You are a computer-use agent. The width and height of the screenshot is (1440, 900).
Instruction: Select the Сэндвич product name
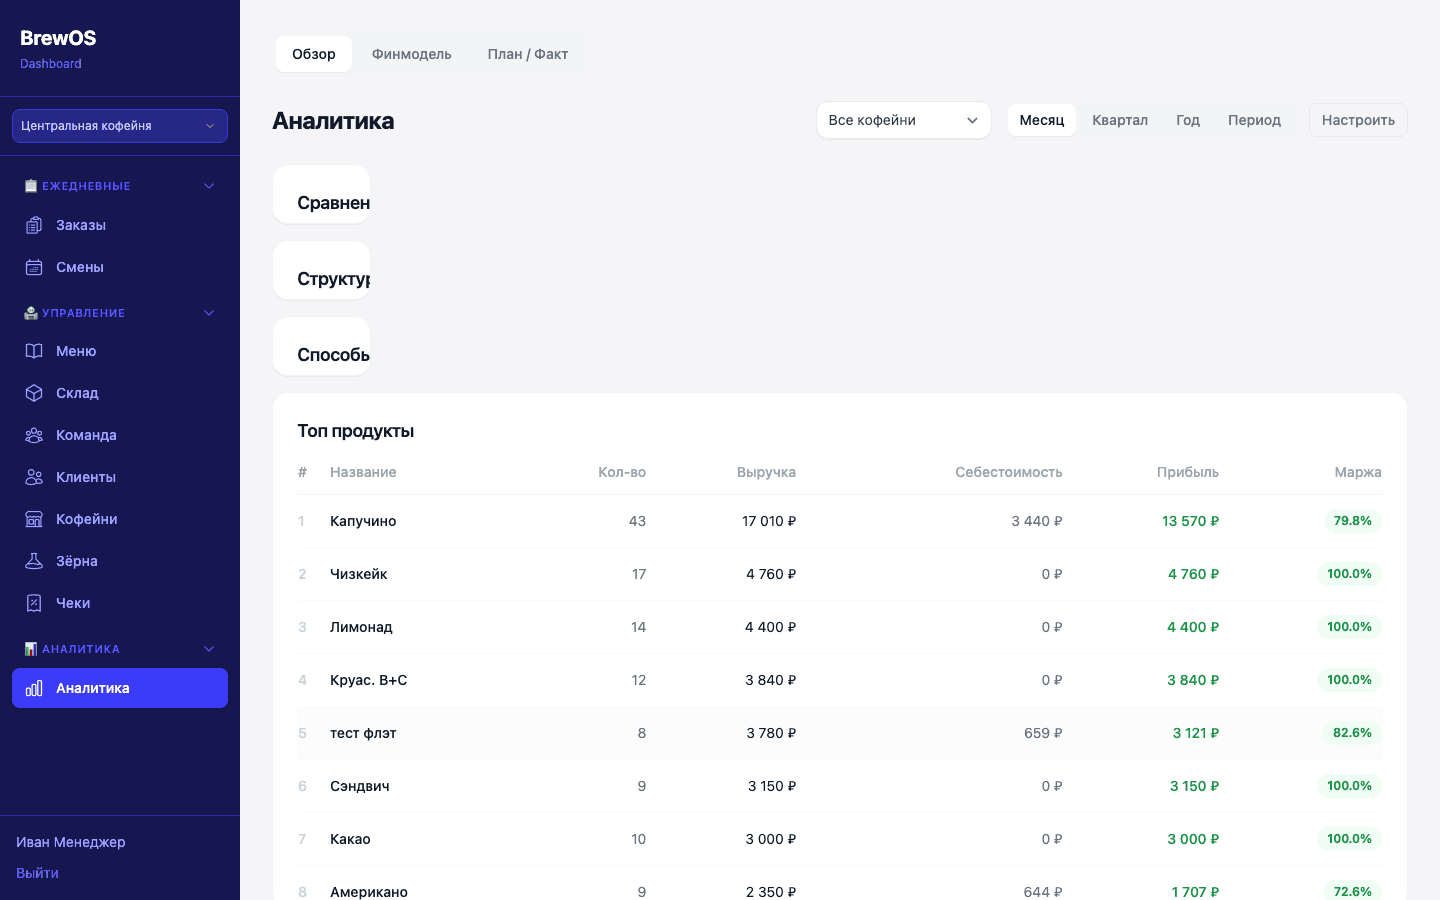[x=360, y=786]
